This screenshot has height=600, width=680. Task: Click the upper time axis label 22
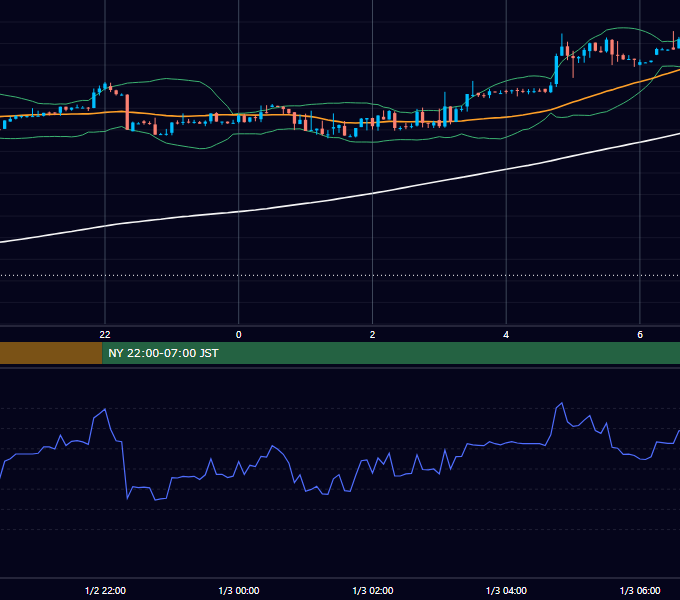pos(105,335)
